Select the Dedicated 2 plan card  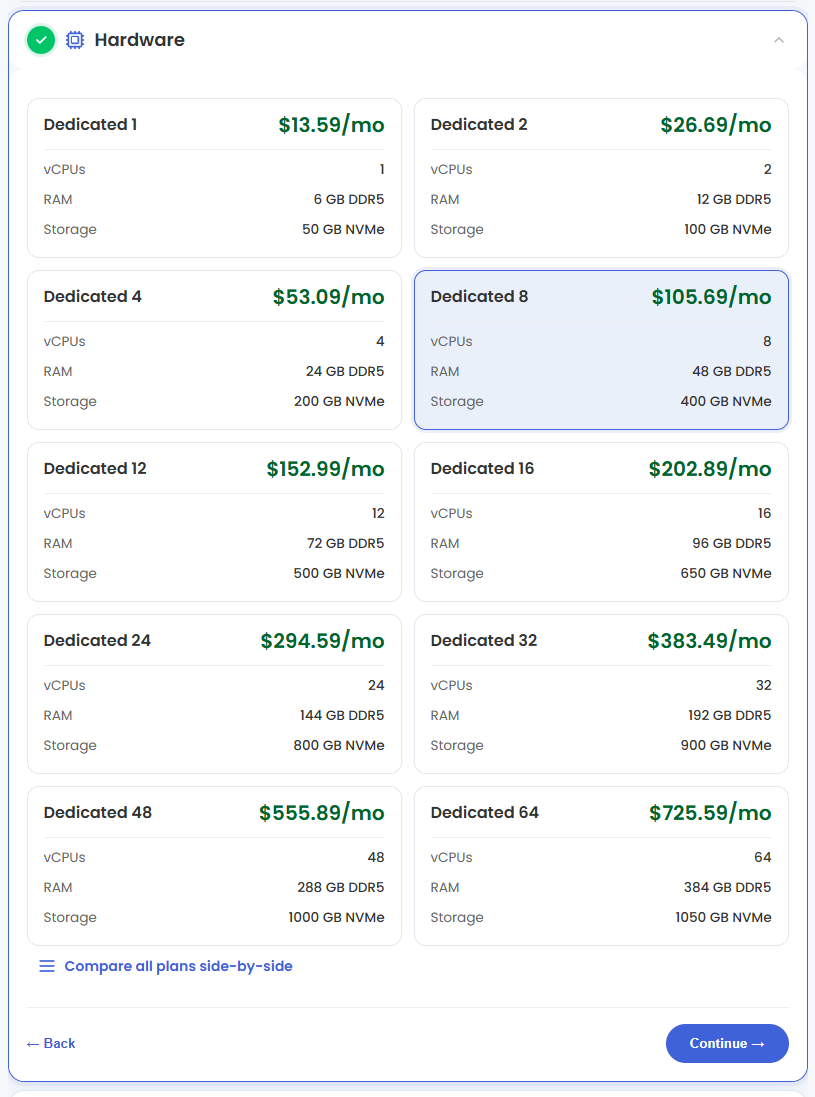point(601,178)
